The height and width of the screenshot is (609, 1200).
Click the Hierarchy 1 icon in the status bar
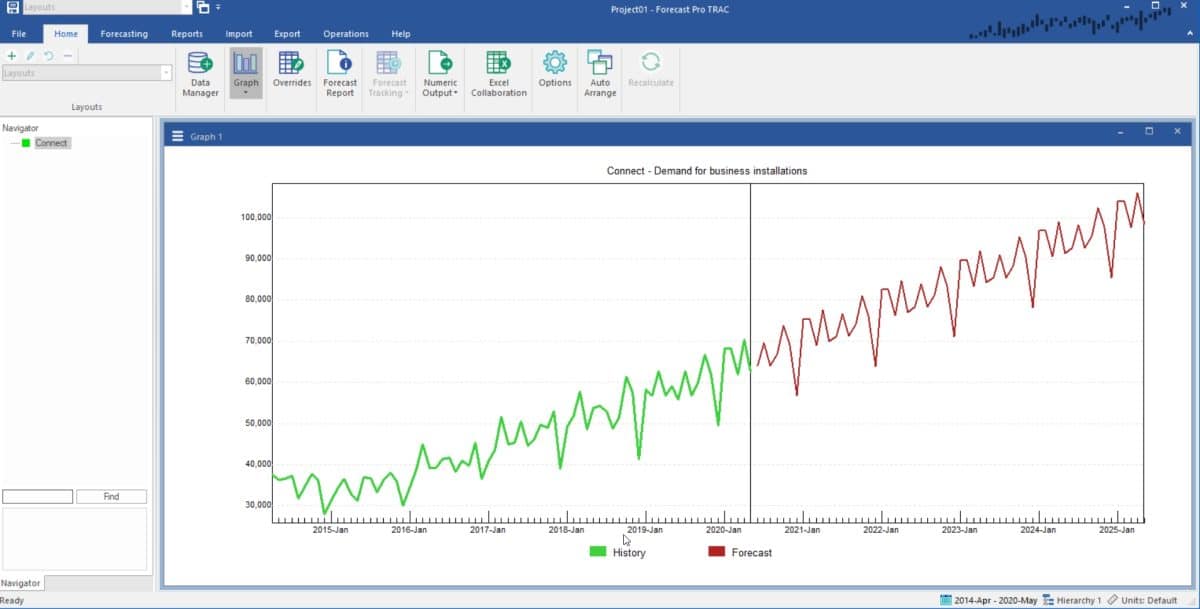(x=1048, y=600)
